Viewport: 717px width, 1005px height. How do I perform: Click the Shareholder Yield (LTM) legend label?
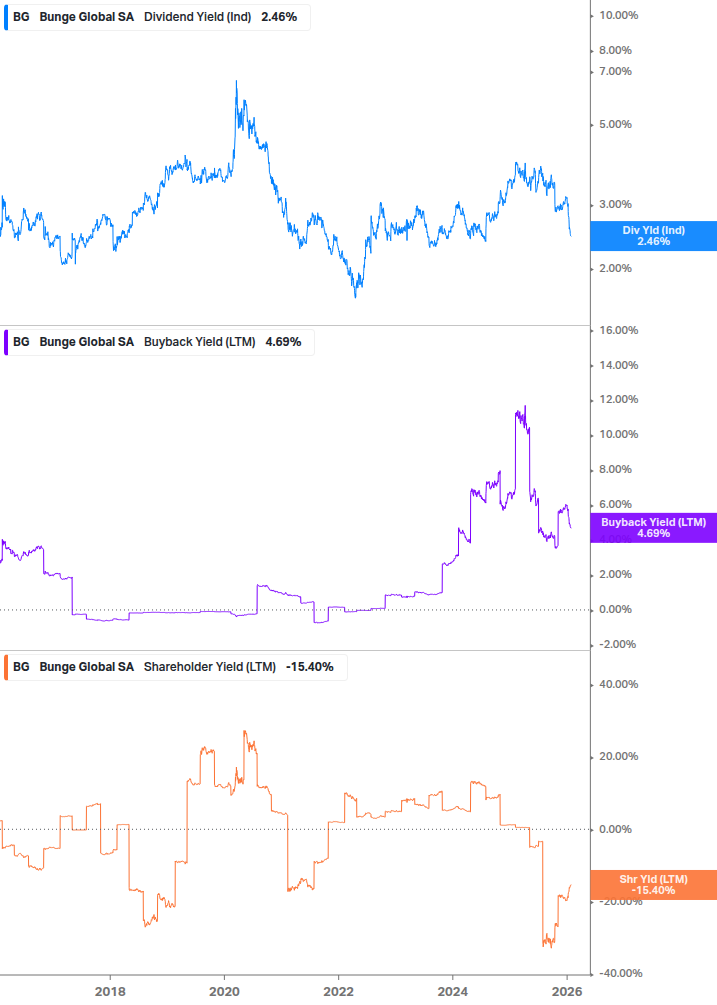point(210,667)
